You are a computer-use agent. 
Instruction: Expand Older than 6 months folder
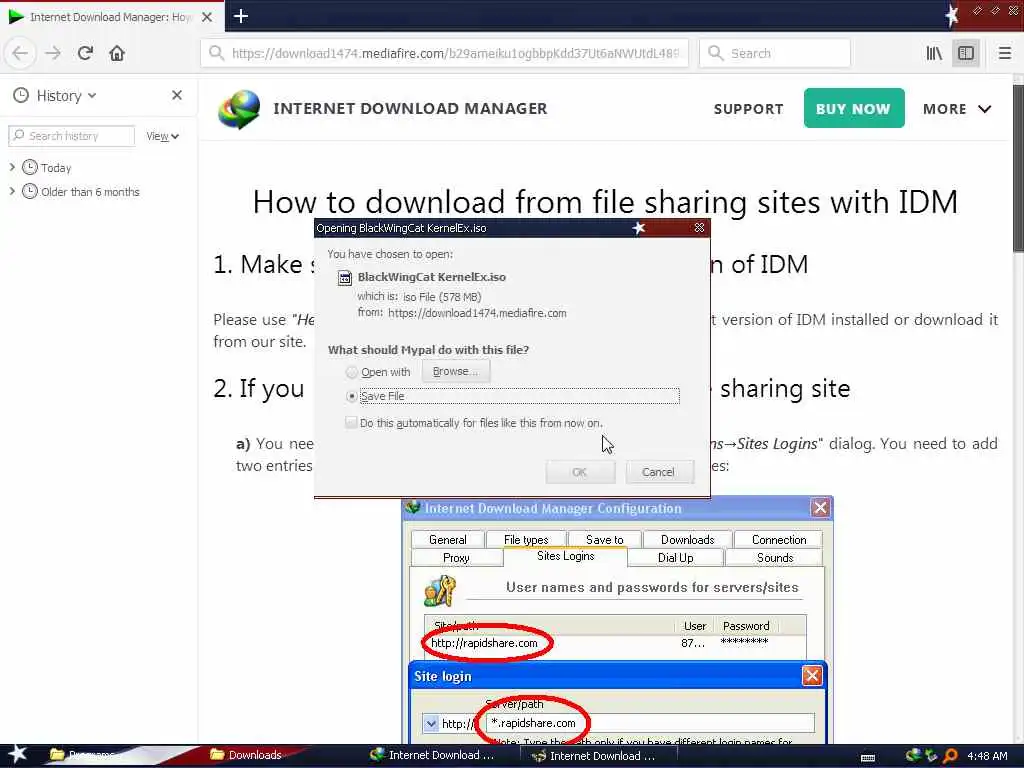coord(12,191)
